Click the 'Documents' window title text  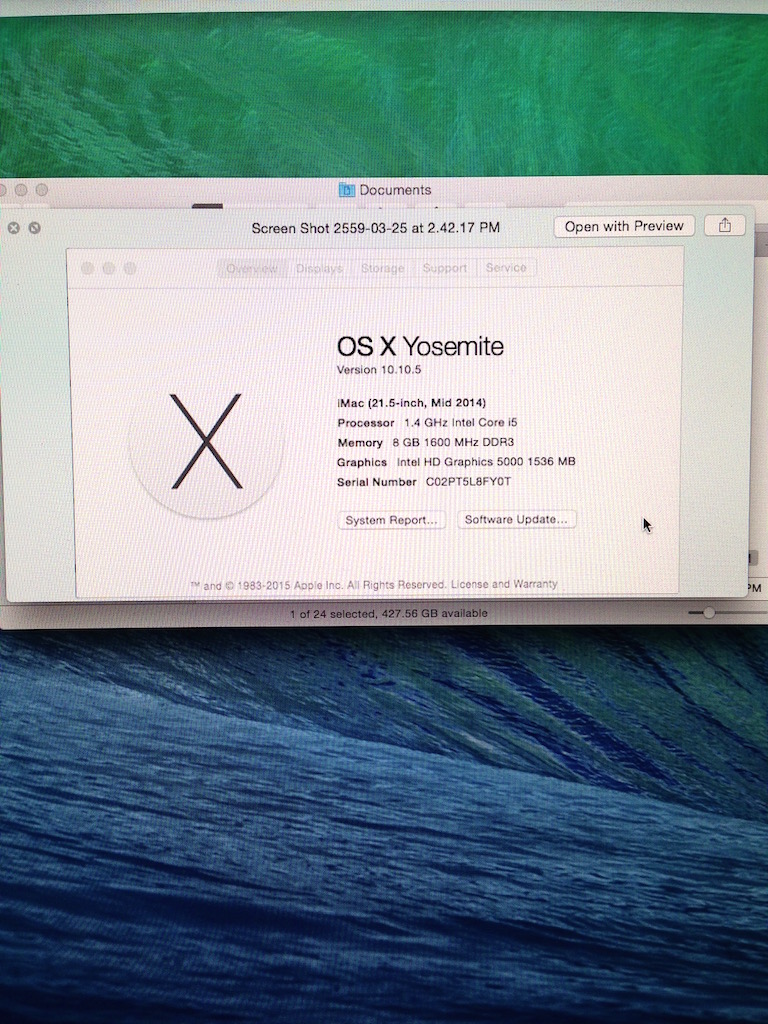(x=395, y=190)
